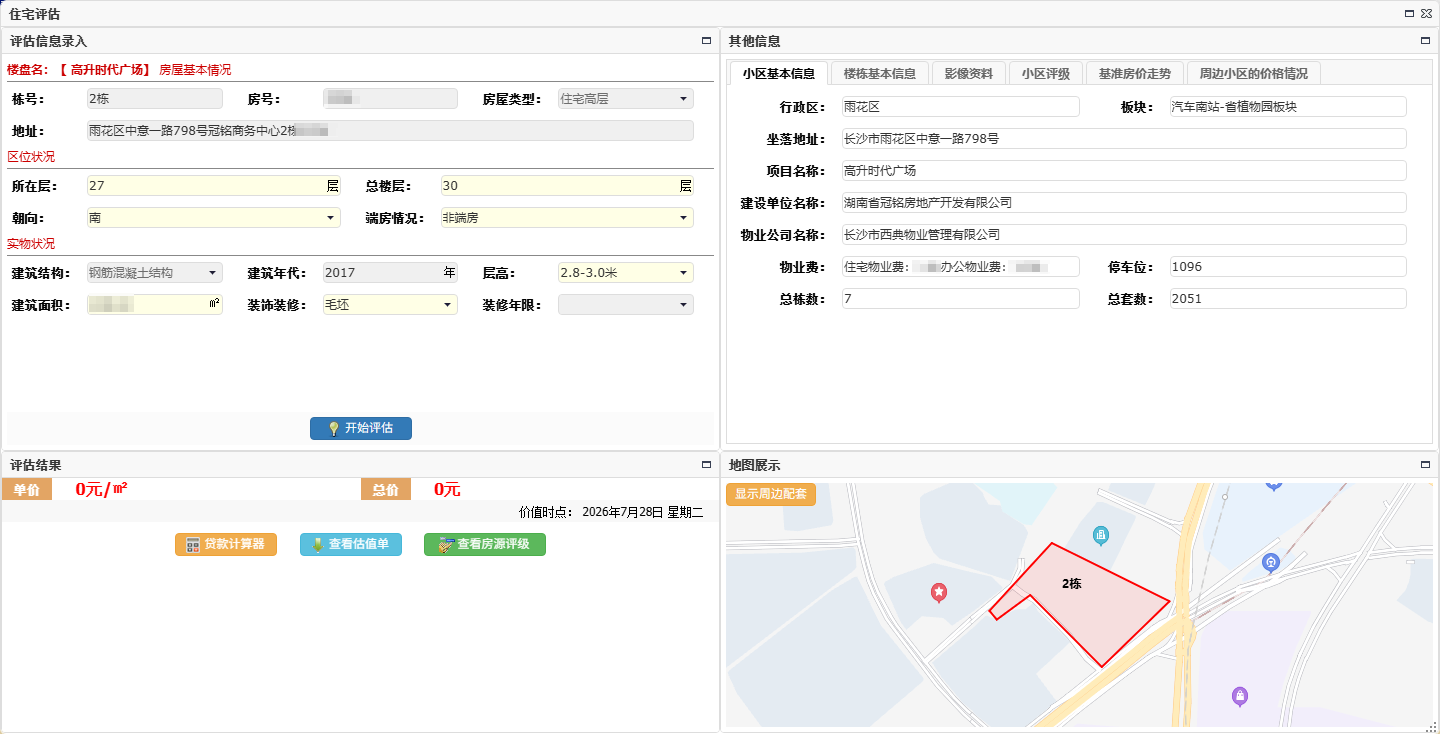
Task: Click the 行政区 field
Action: coord(961,107)
